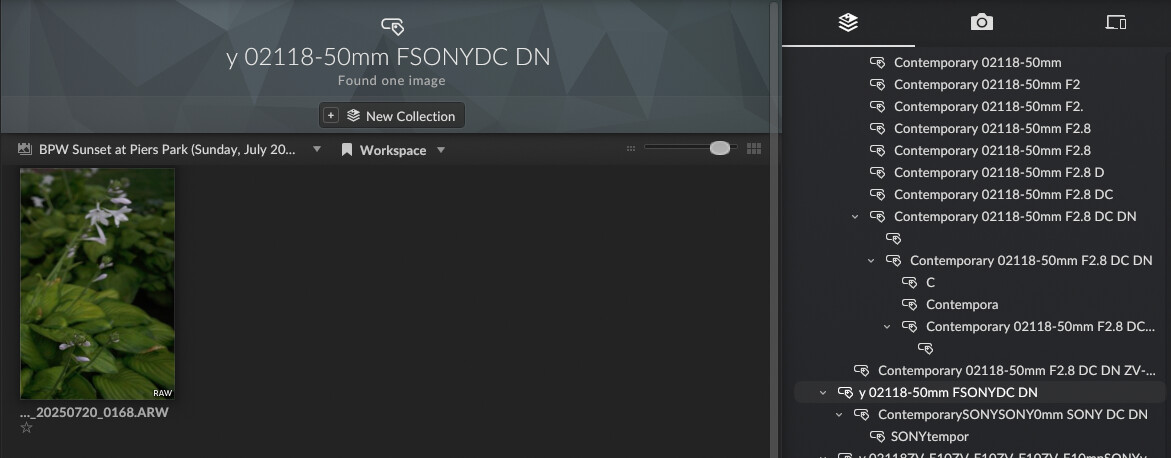The width and height of the screenshot is (1171, 458).
Task: Click the small grid icon left of slider
Action: coord(631,149)
